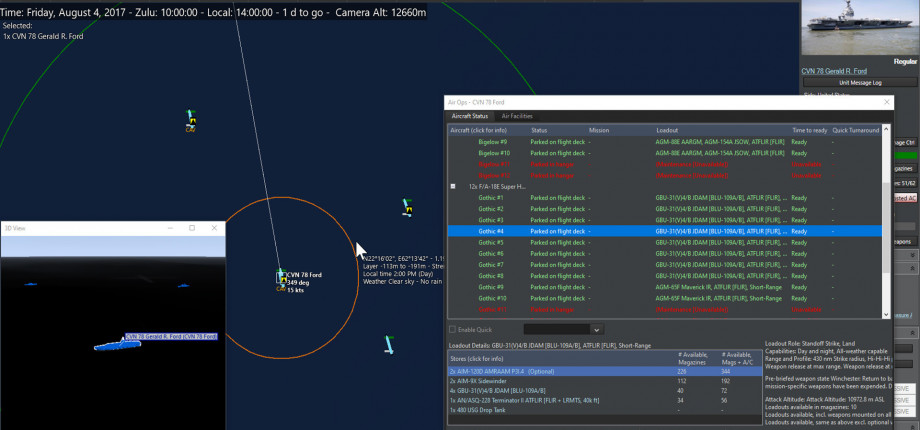Select the Gothic #1 aircraft row
This screenshot has height=430, width=920.
click(665, 198)
